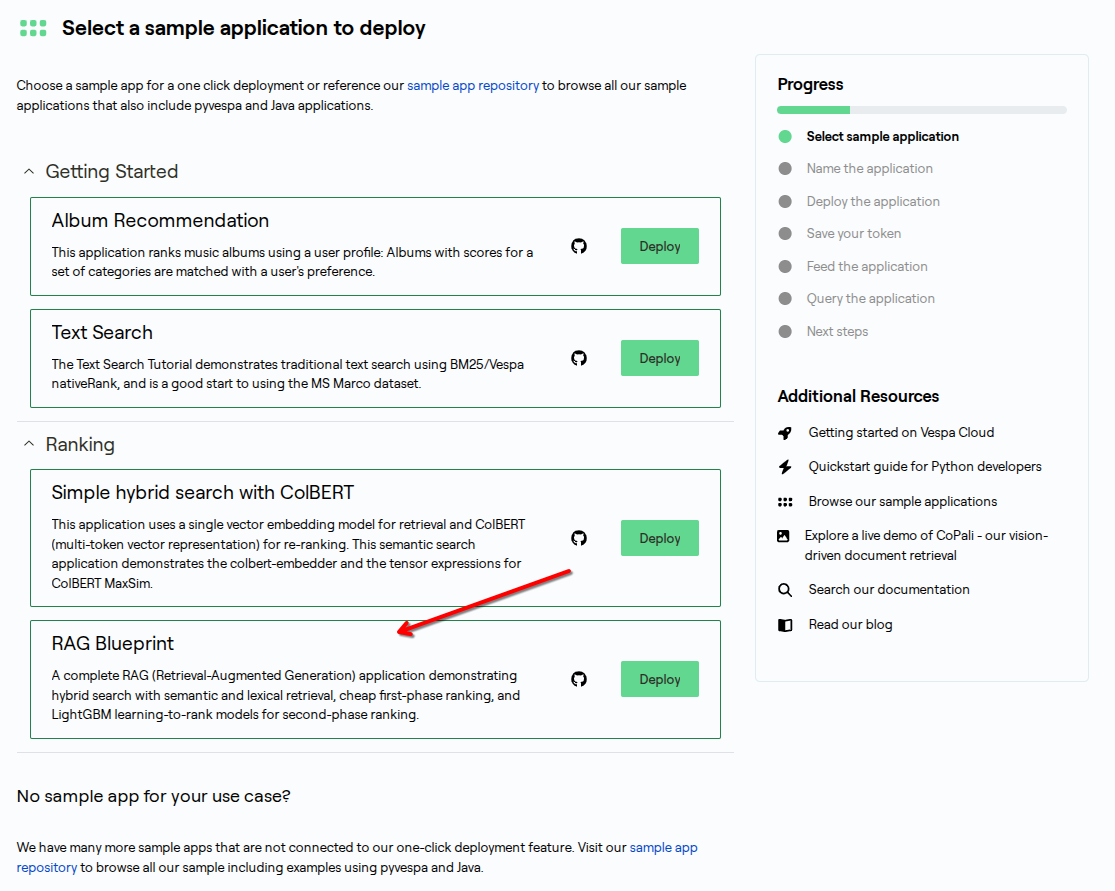Click the image icon beside CoPali demo
This screenshot has height=891, width=1115.
coord(783,536)
